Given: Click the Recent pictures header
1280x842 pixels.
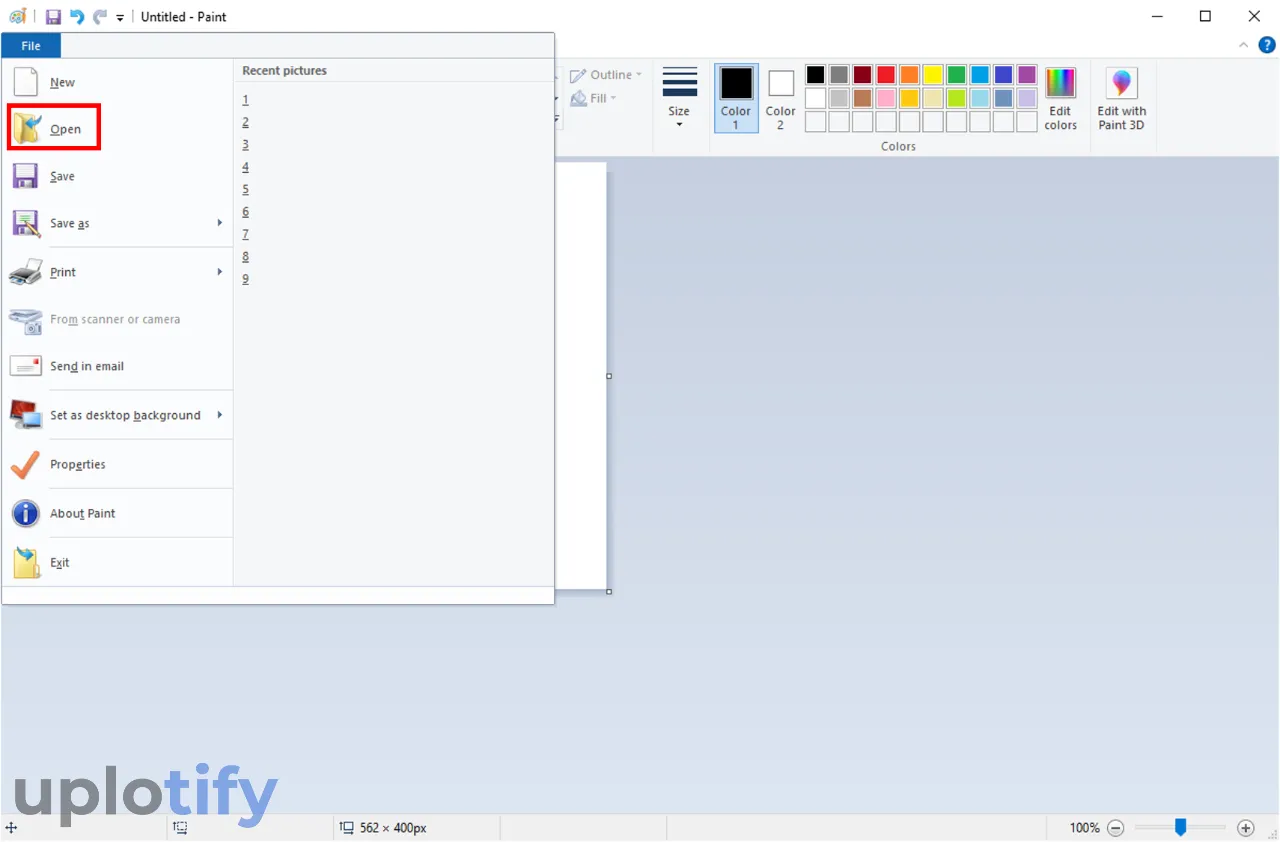Looking at the screenshot, I should (x=284, y=71).
